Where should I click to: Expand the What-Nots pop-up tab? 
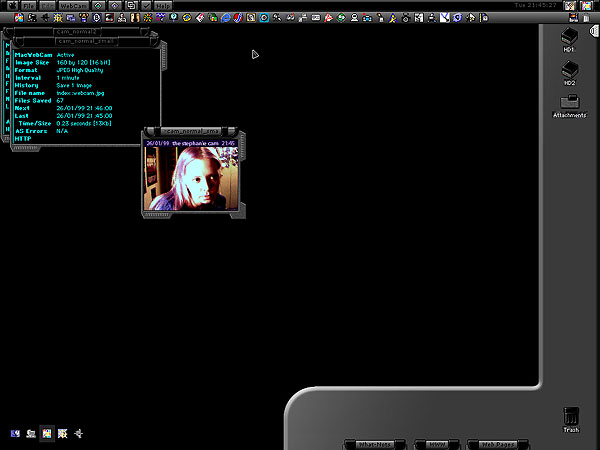375,444
